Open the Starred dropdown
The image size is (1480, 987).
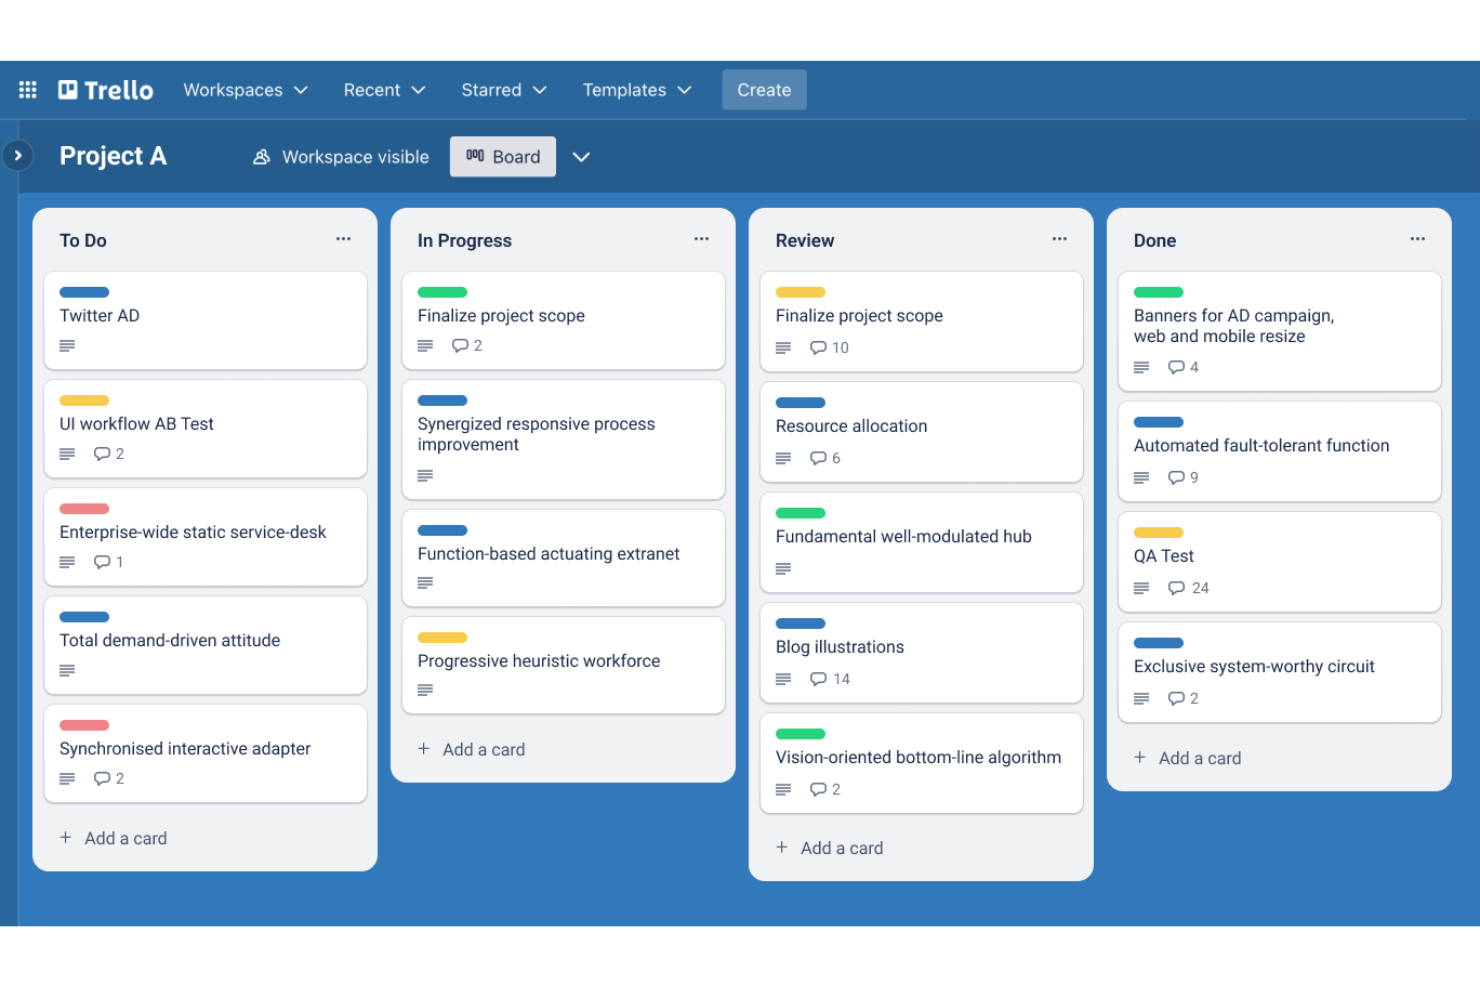point(503,89)
